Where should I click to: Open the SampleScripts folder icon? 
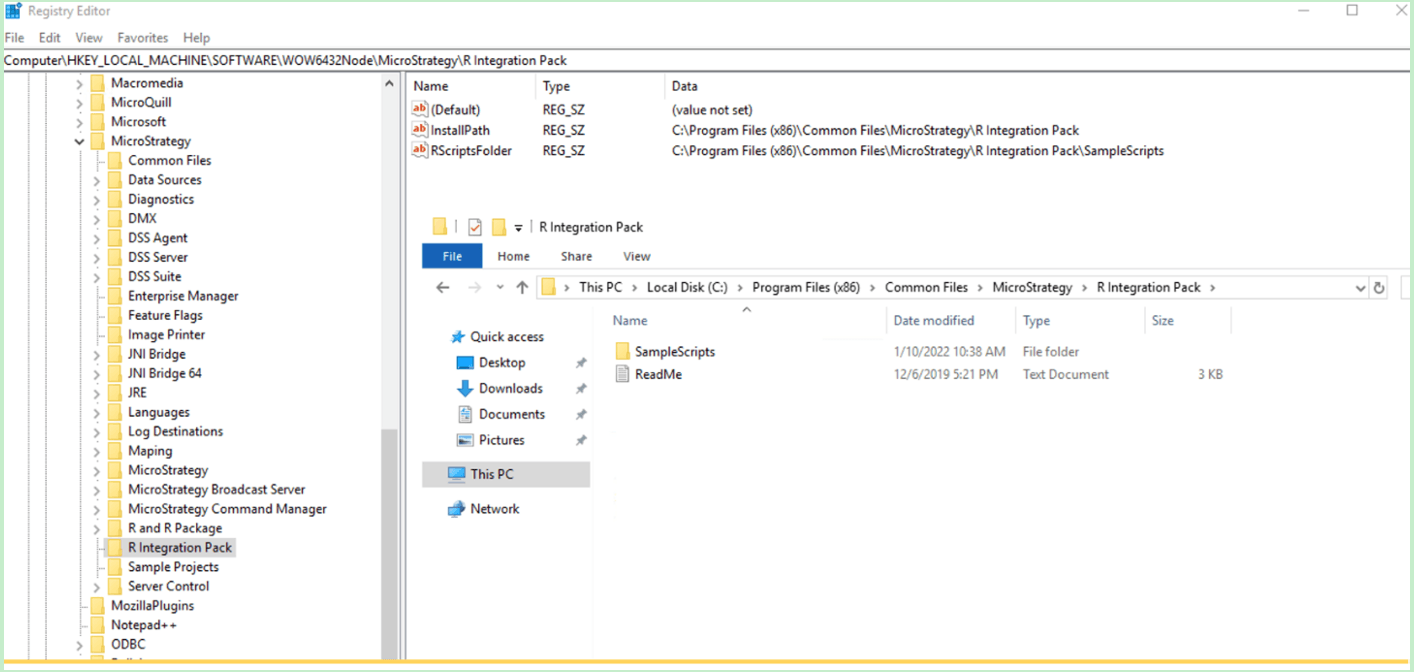tap(622, 352)
